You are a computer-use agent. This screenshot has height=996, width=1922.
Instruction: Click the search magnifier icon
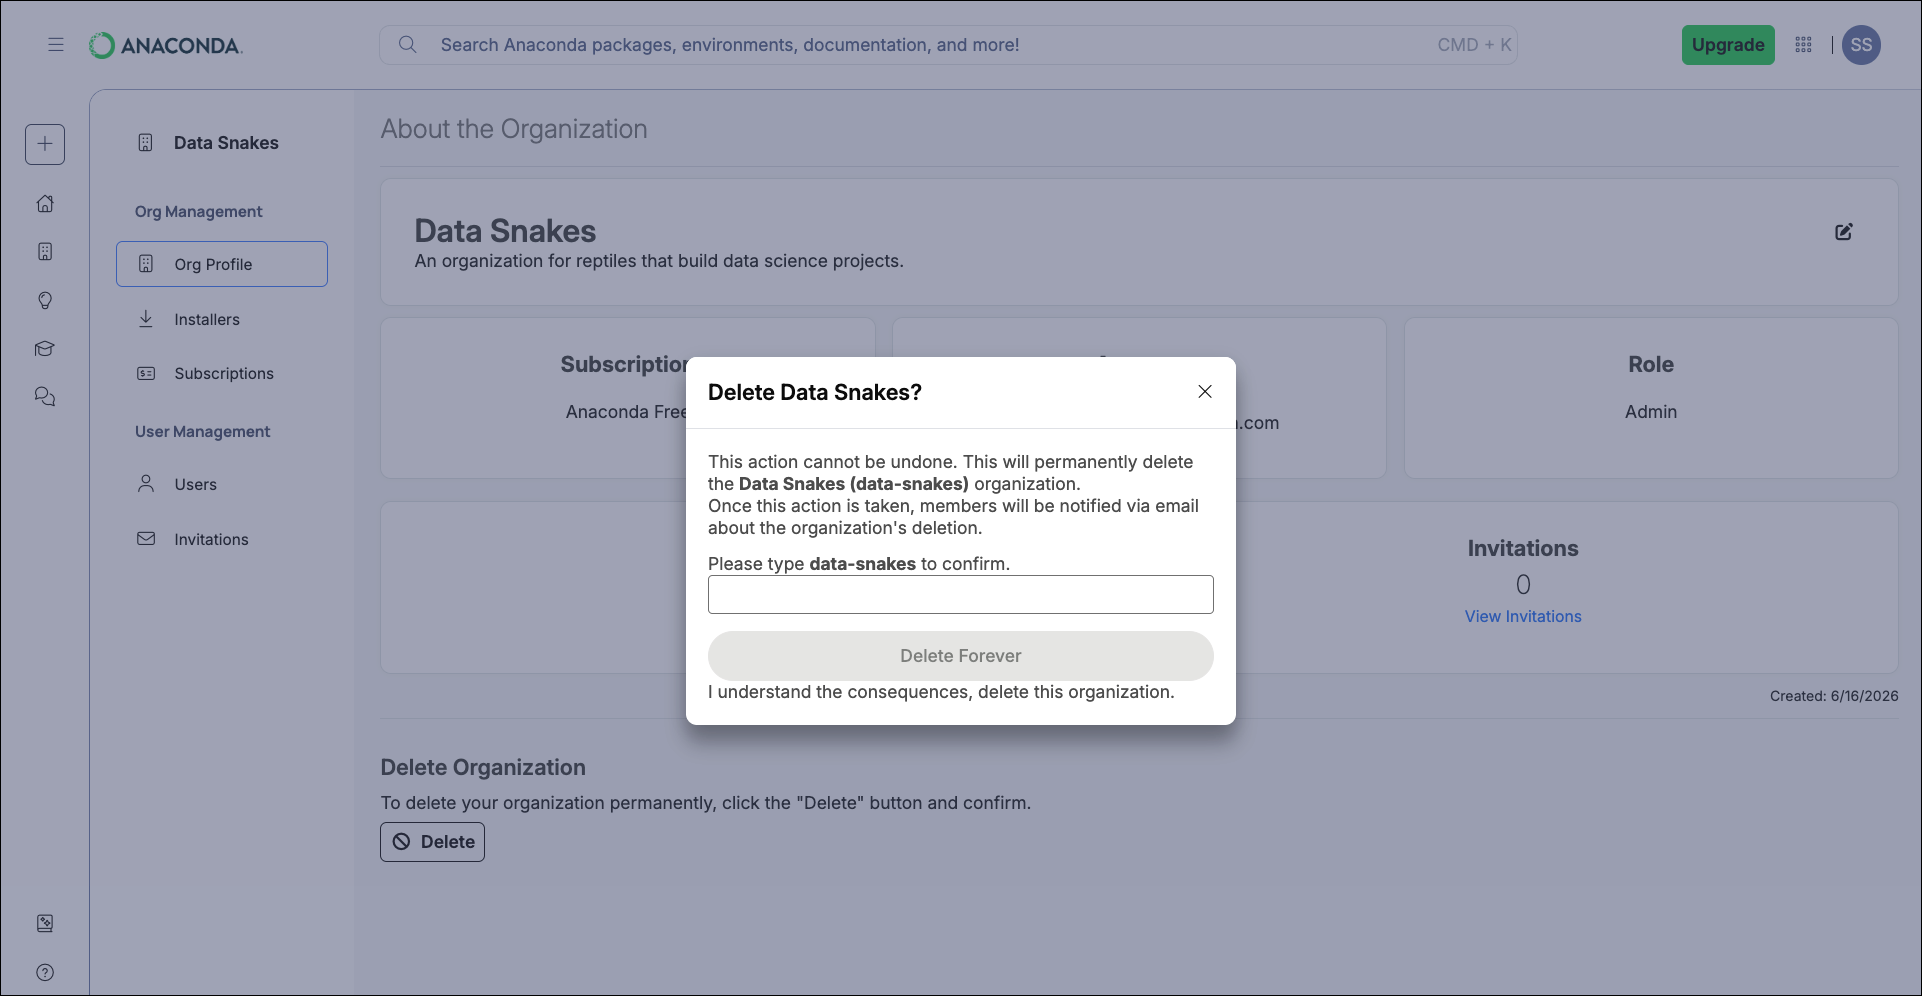click(x=407, y=45)
